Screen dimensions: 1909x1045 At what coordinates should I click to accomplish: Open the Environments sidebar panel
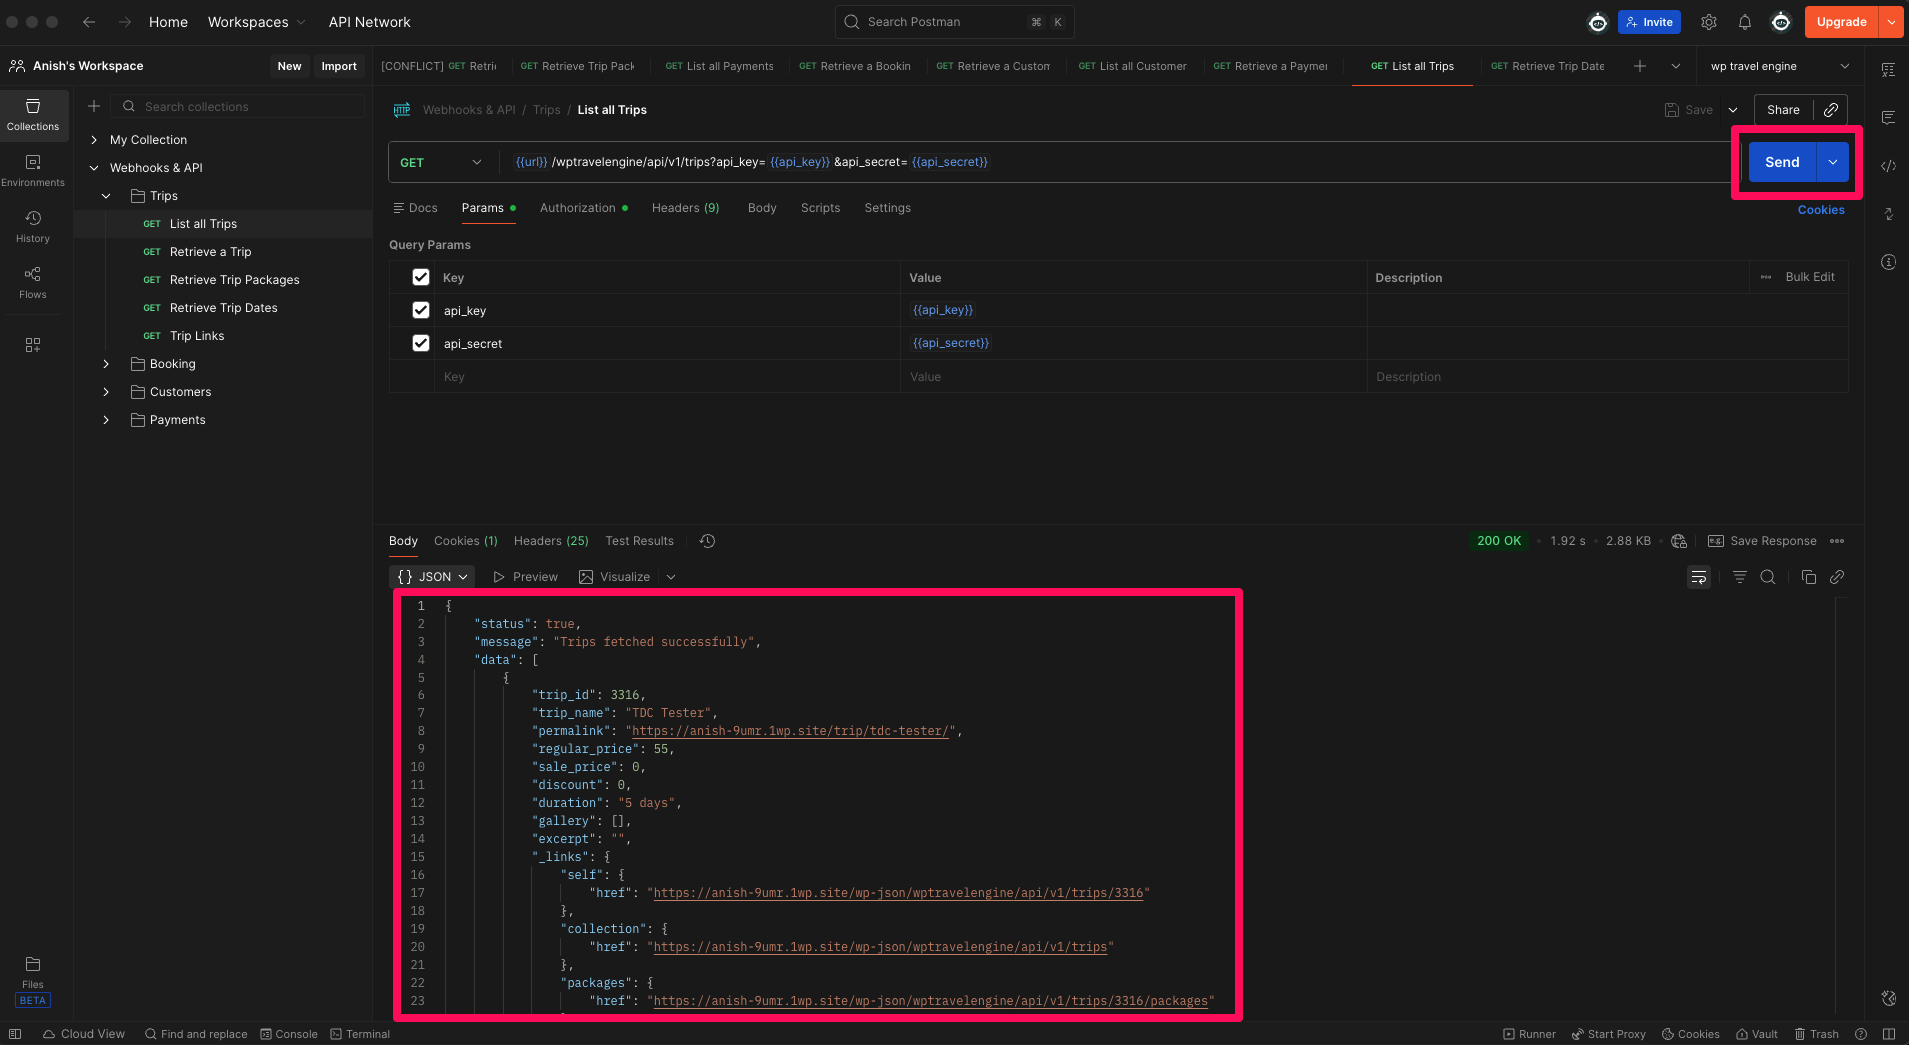[33, 169]
